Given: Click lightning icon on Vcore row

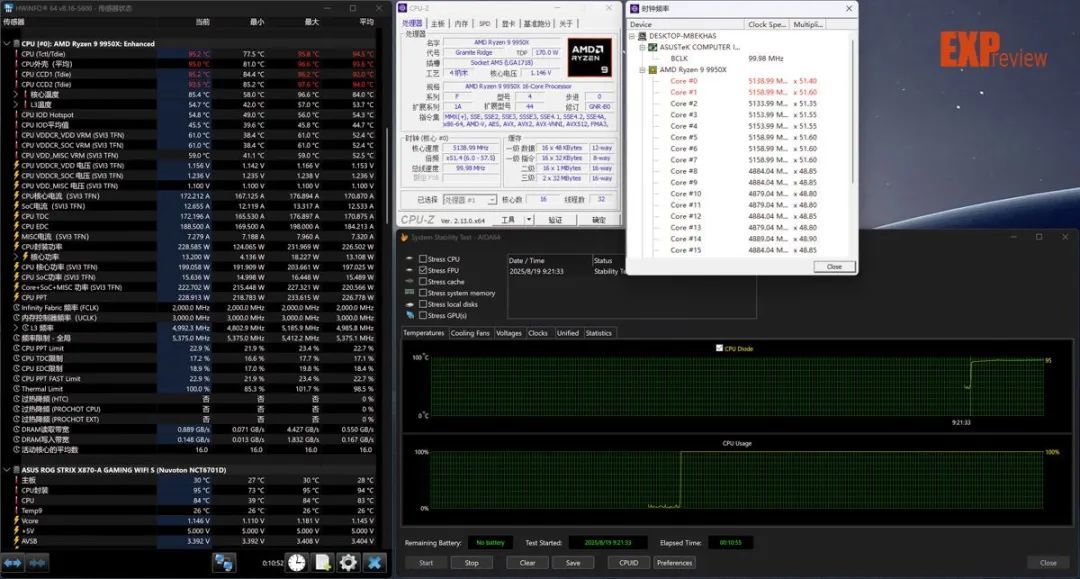Looking at the screenshot, I should coord(17,521).
